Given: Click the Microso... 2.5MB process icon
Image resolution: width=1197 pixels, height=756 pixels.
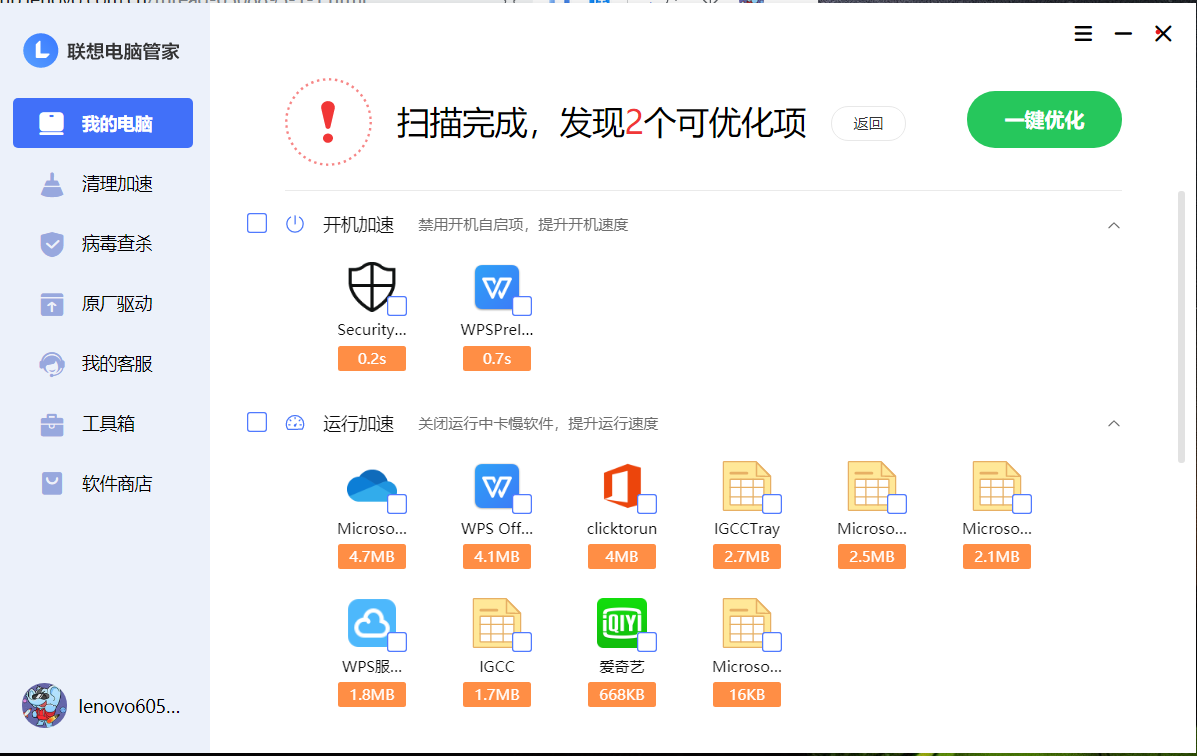Looking at the screenshot, I should [x=872, y=486].
